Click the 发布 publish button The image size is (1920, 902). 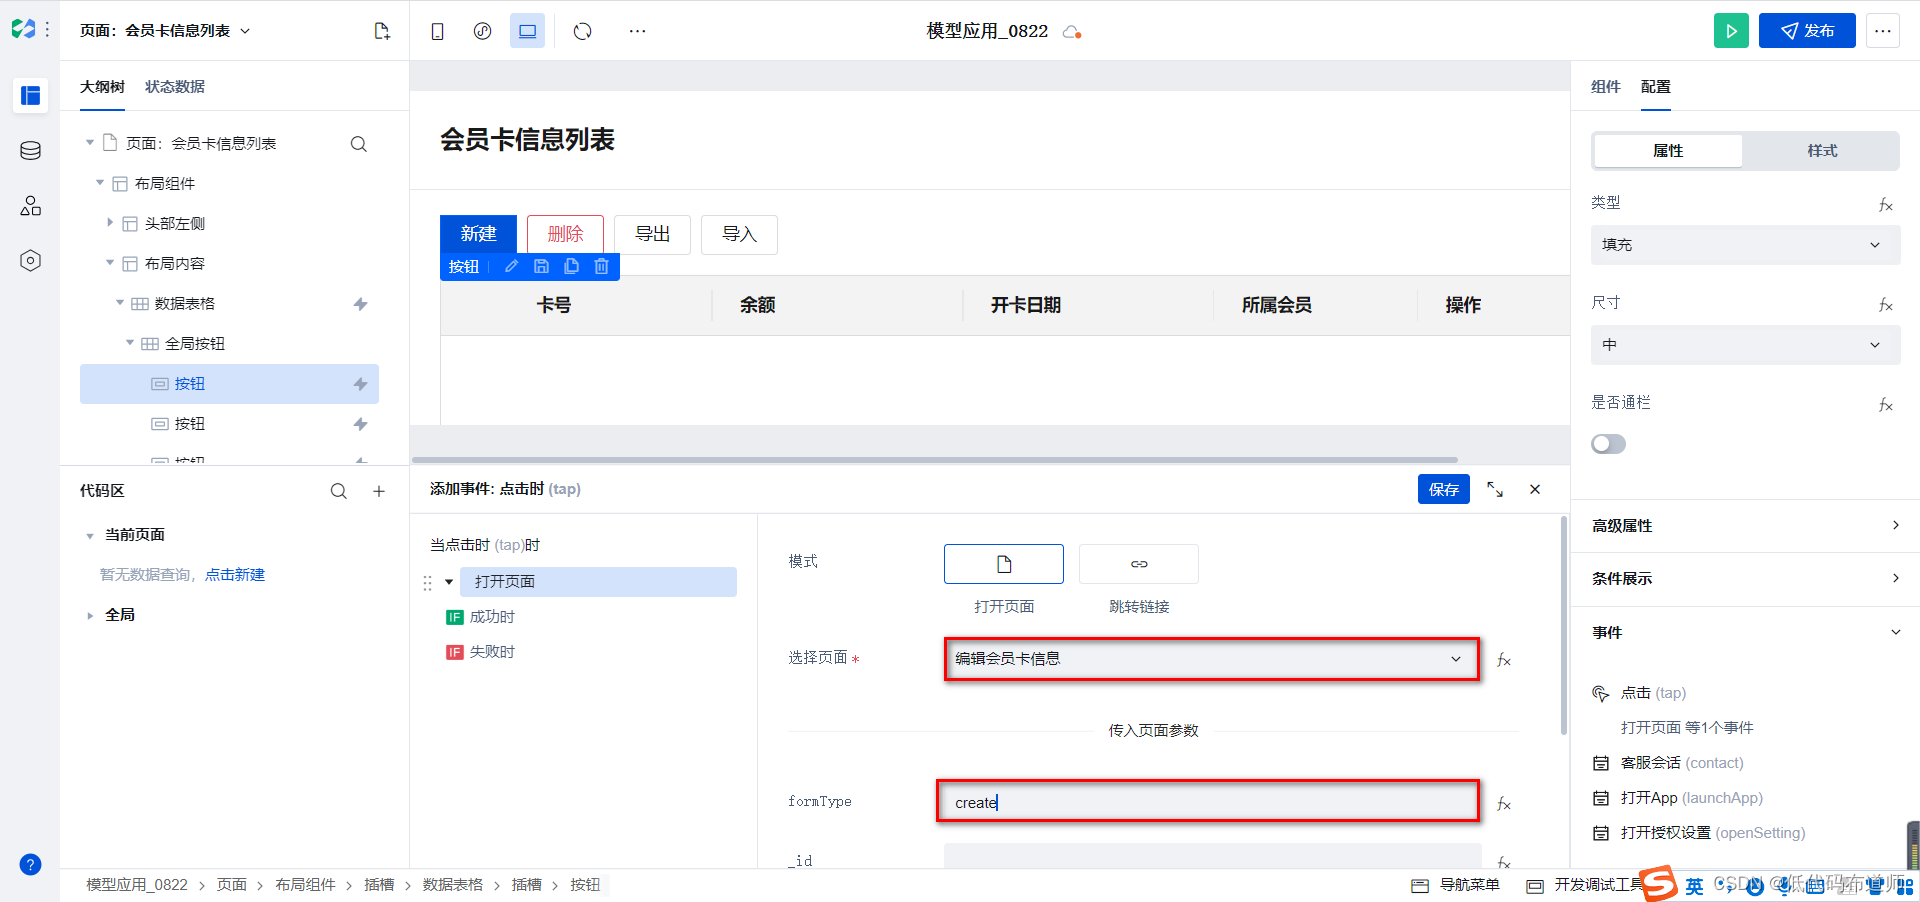[x=1807, y=31]
